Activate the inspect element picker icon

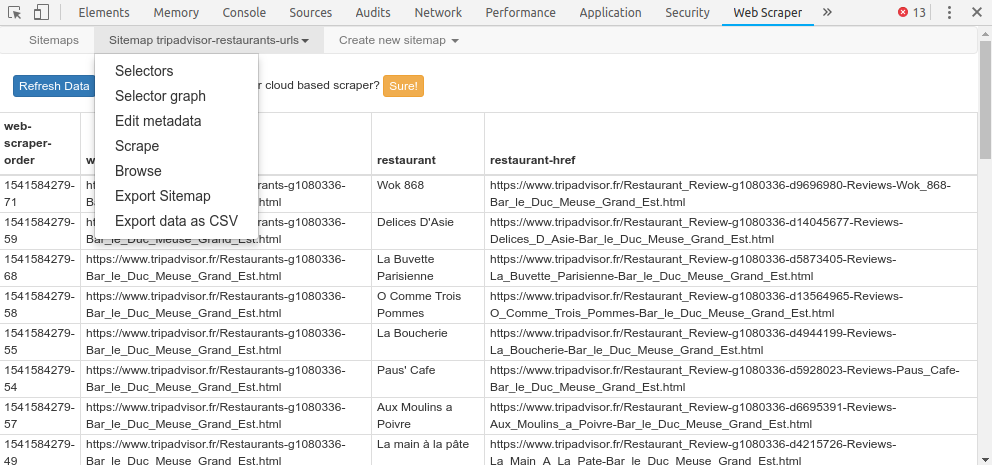[x=15, y=12]
